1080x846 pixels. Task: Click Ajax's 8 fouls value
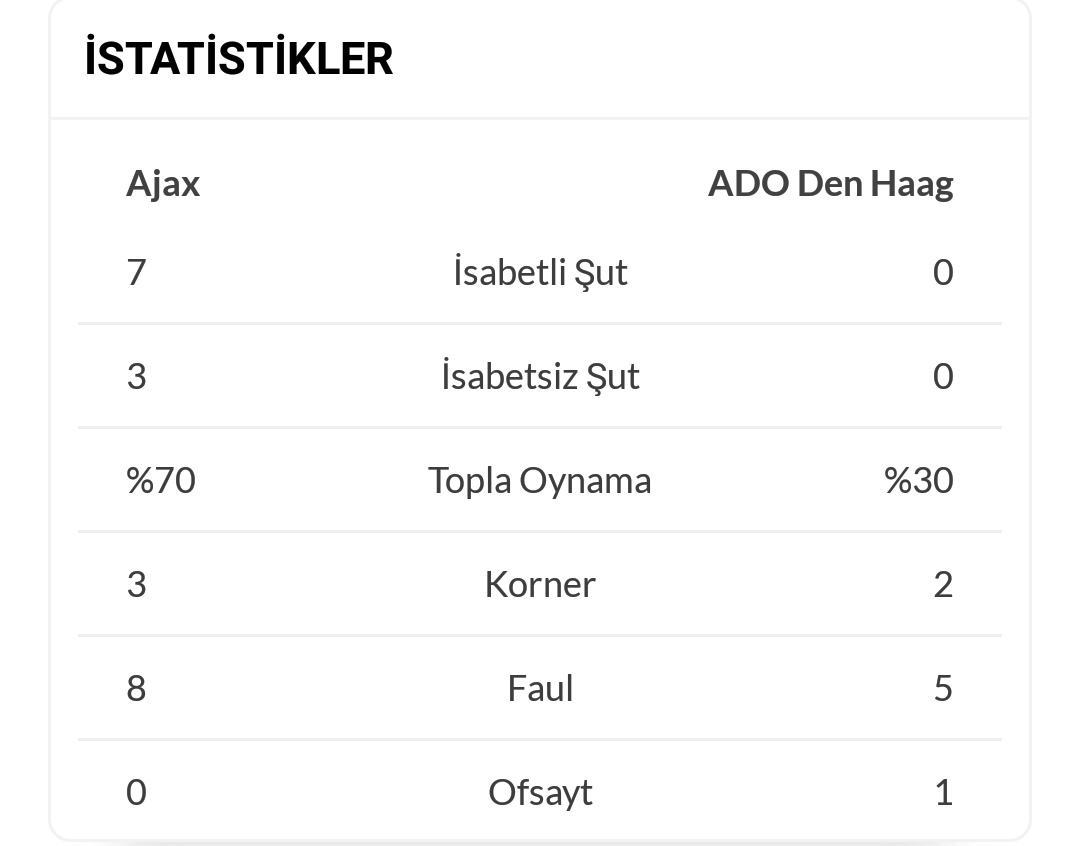pyautogui.click(x=136, y=688)
